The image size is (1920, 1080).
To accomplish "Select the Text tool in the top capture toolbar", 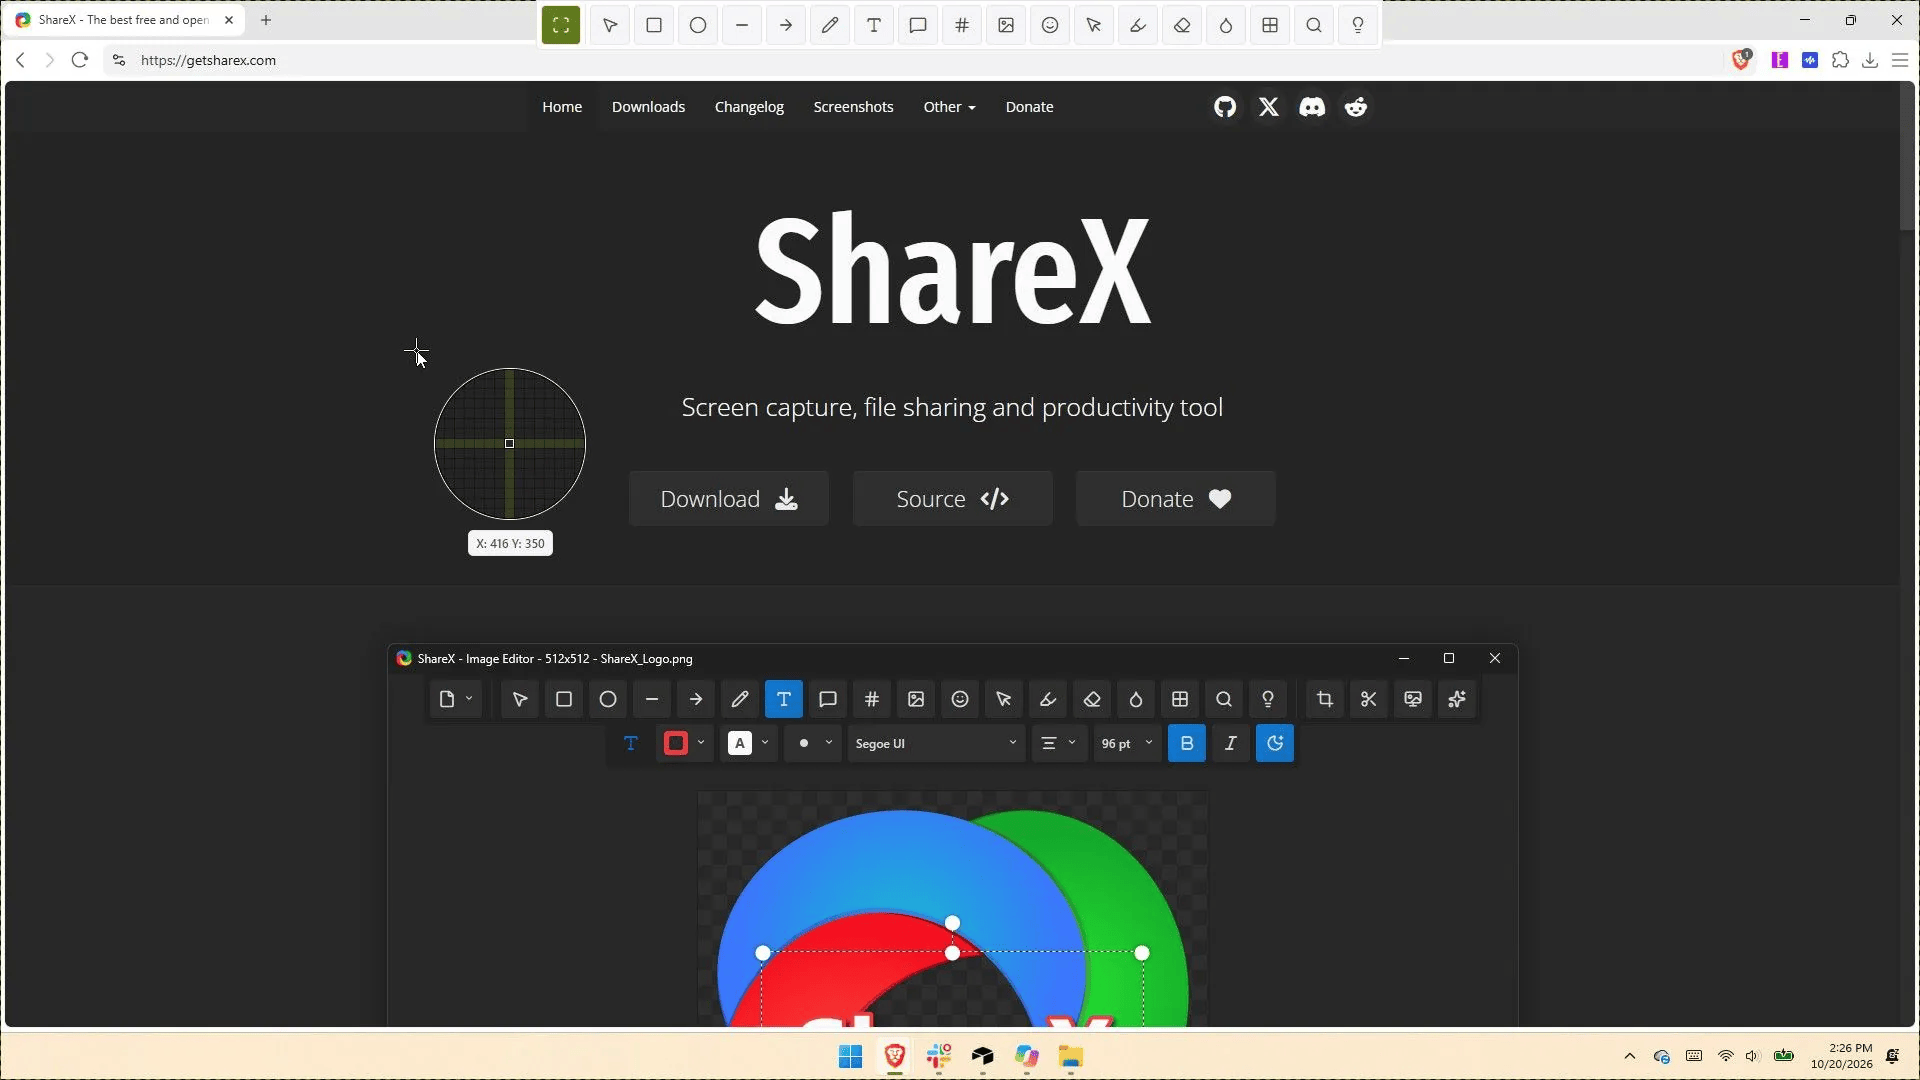I will 874,26.
